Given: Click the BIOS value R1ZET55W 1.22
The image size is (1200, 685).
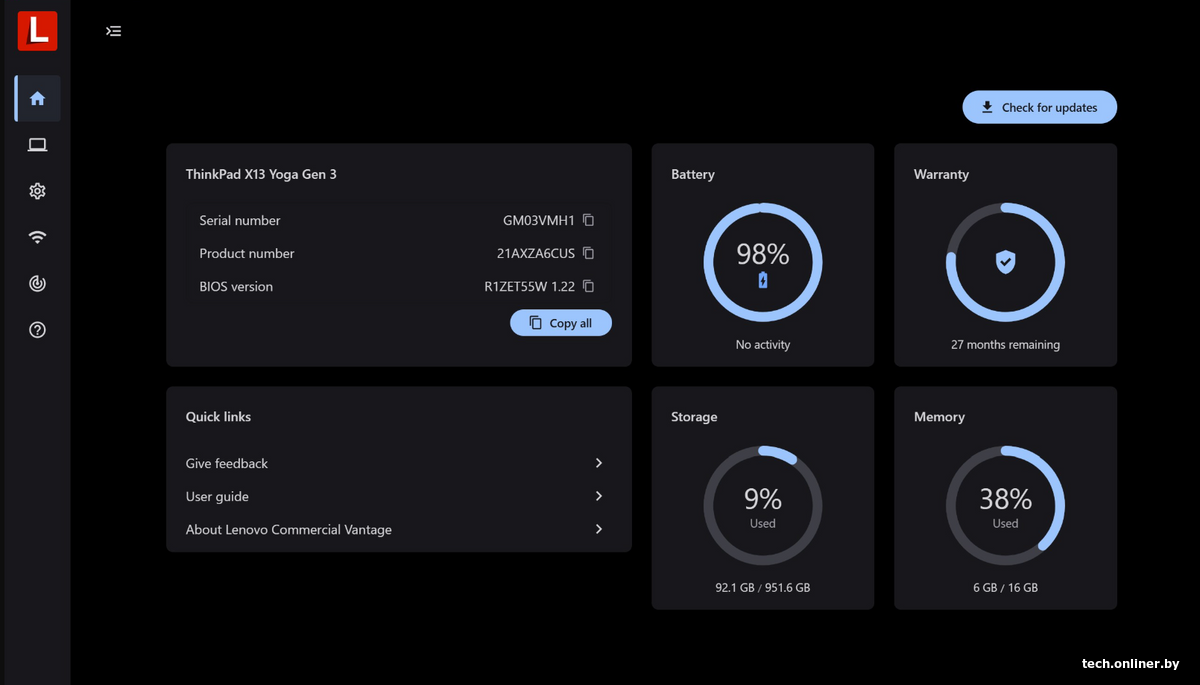Looking at the screenshot, I should tap(530, 286).
